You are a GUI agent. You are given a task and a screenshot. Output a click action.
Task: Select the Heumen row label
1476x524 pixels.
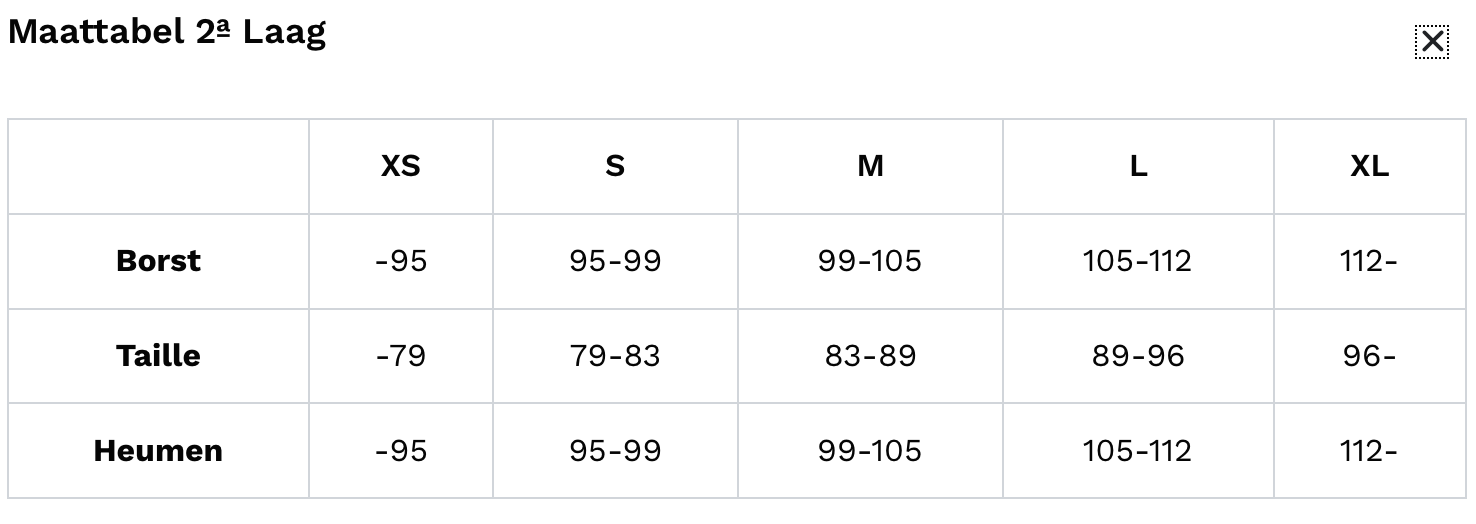coord(158,451)
